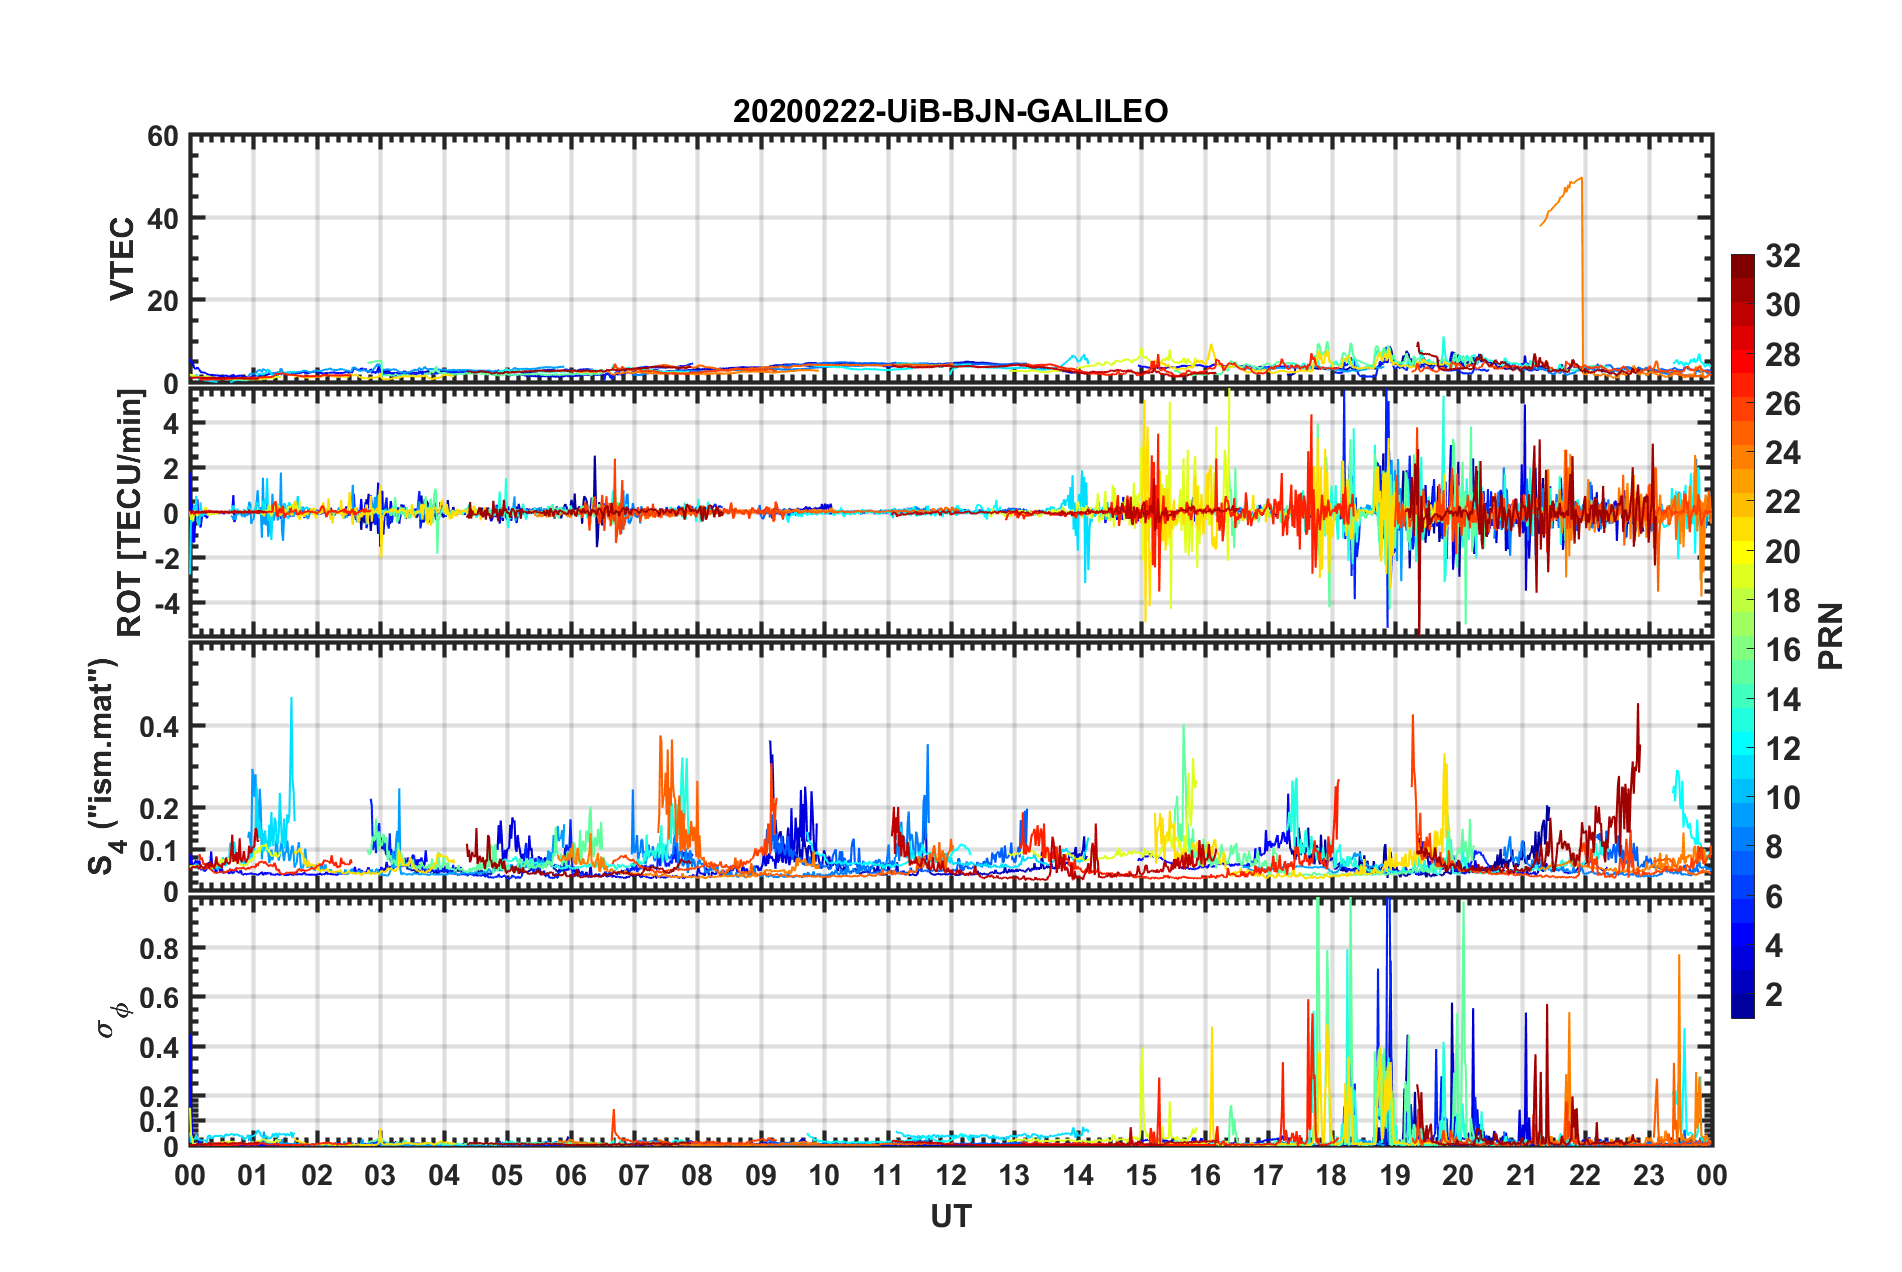
Task: Click colorbar tick label 2
Action: click(x=1773, y=994)
